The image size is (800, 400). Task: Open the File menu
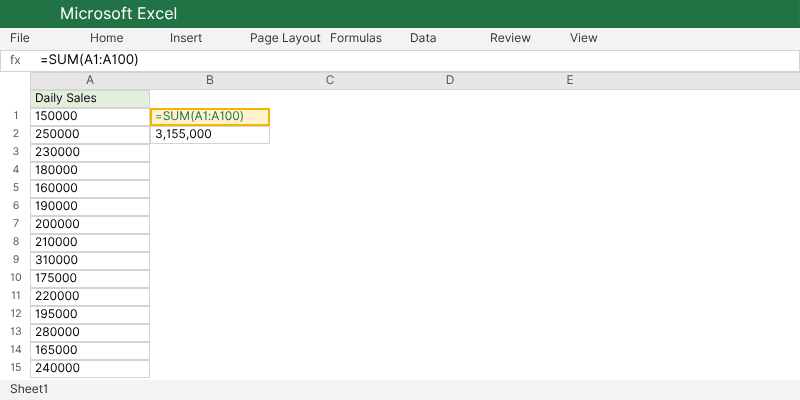20,38
